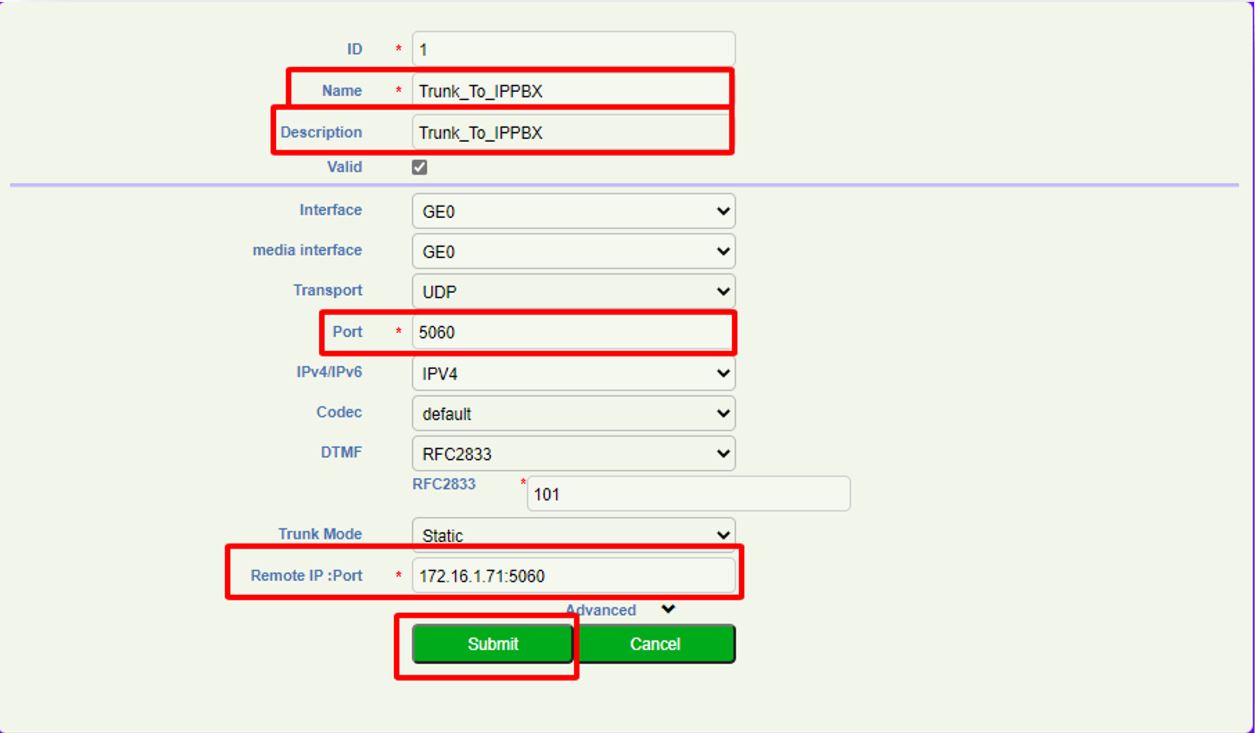Focus the Remote IP :Port field
Image resolution: width=1255 pixels, height=733 pixels.
click(x=573, y=576)
